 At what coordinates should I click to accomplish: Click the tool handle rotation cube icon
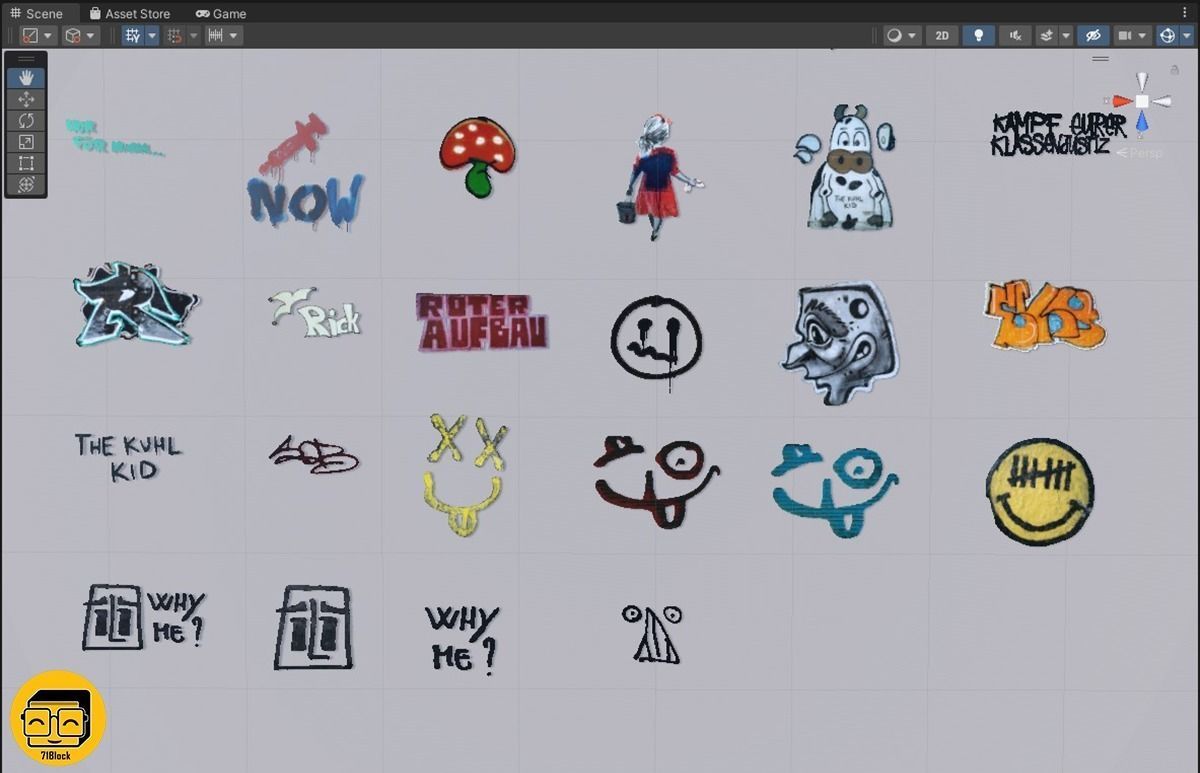pos(73,35)
